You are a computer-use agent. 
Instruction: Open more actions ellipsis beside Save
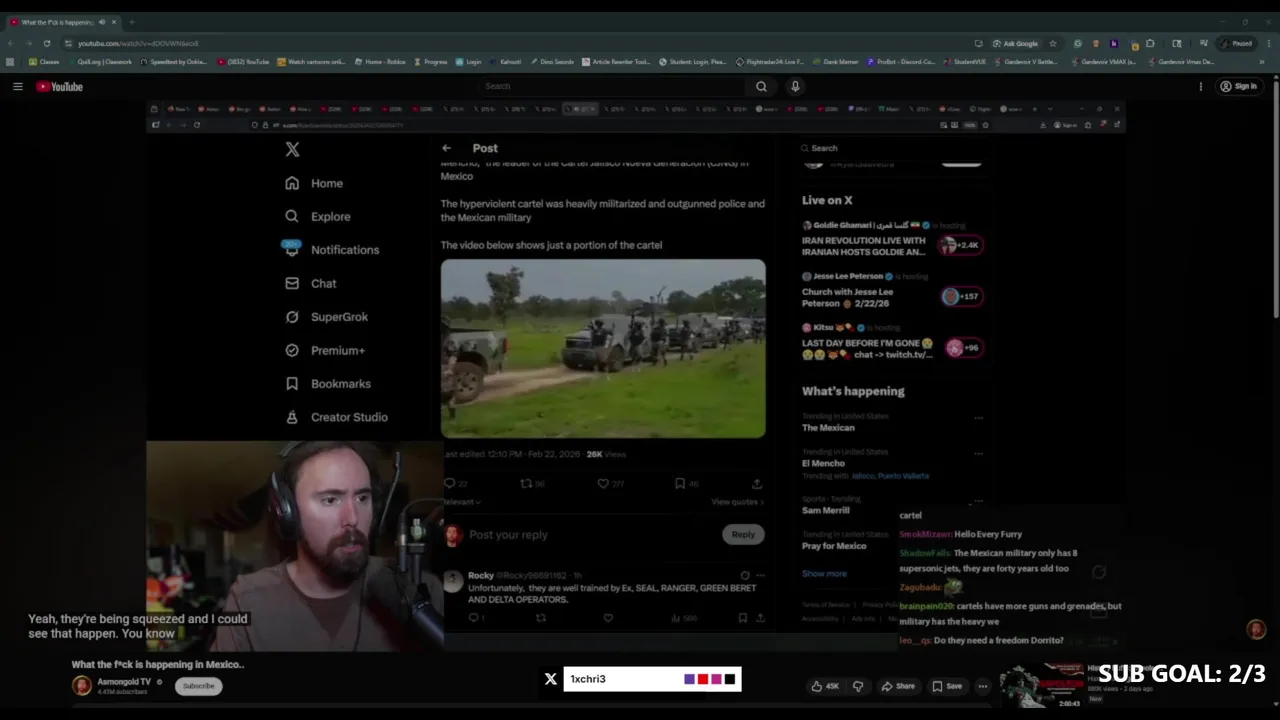point(983,686)
